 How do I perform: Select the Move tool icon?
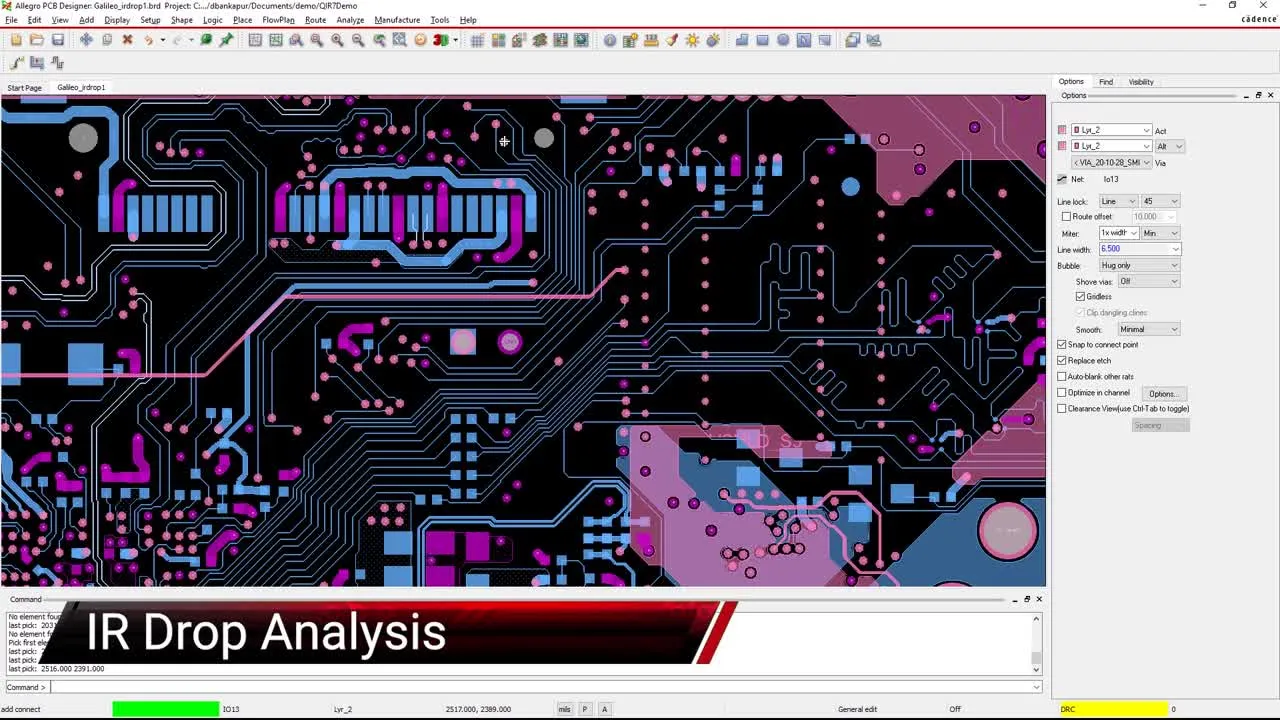tap(86, 40)
